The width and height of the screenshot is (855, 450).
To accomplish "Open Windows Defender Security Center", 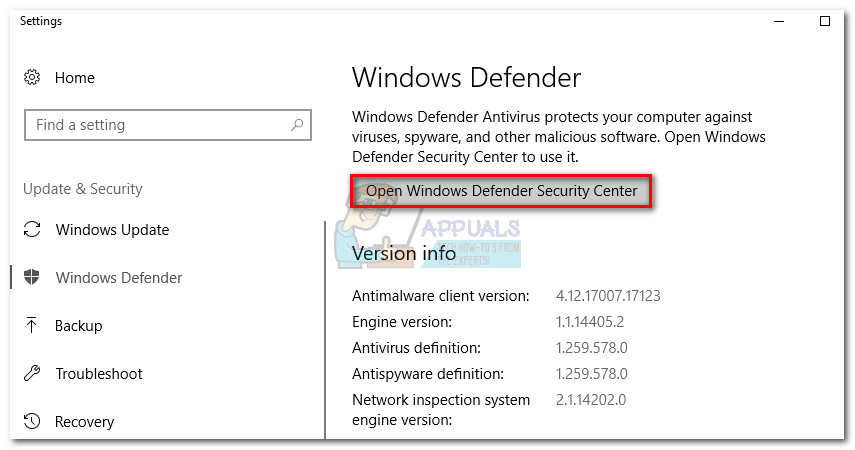I will (x=501, y=190).
